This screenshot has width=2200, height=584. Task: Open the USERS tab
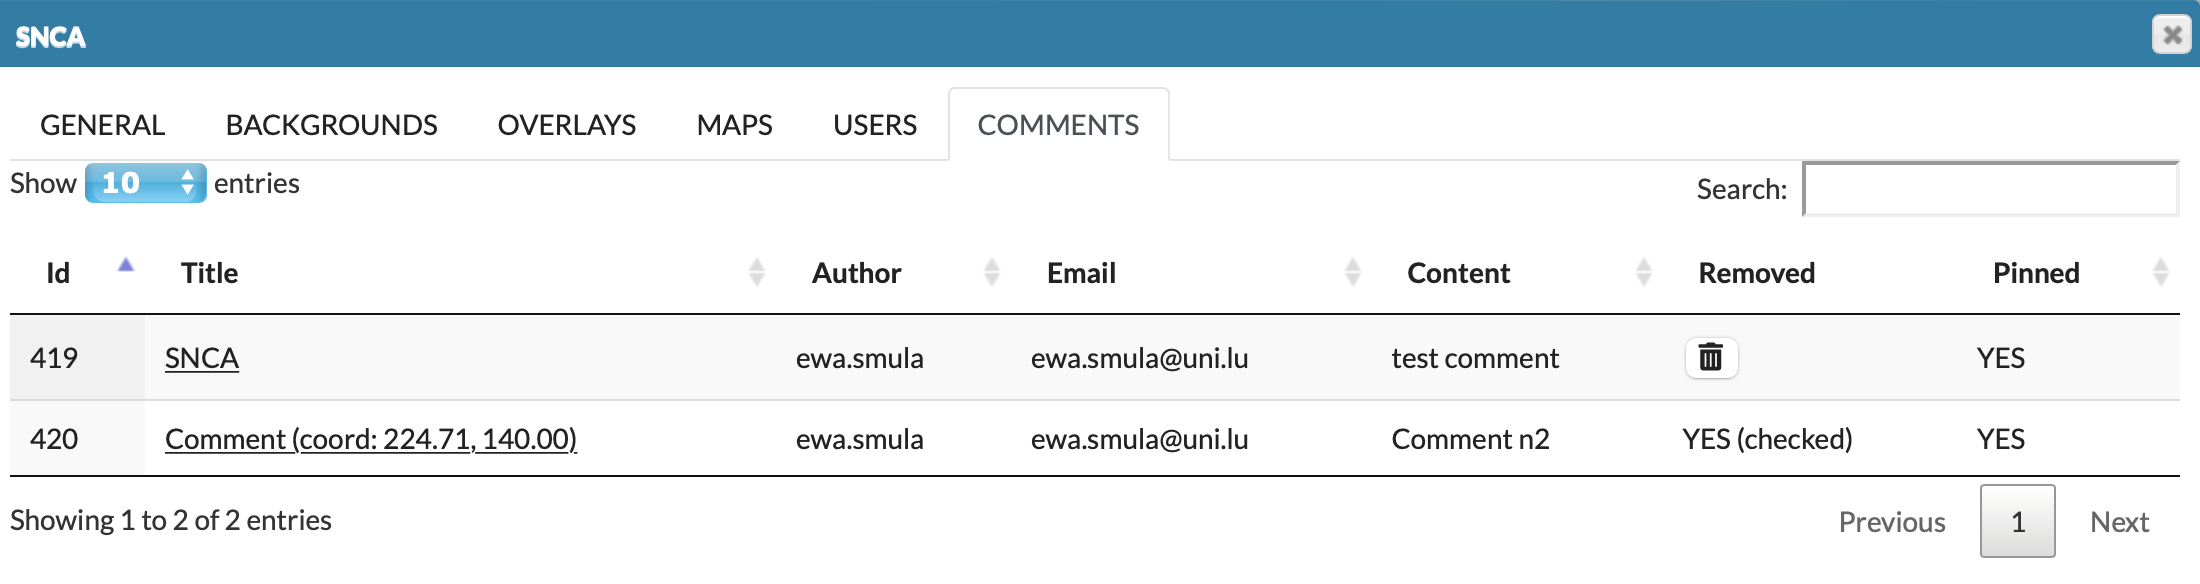click(875, 125)
